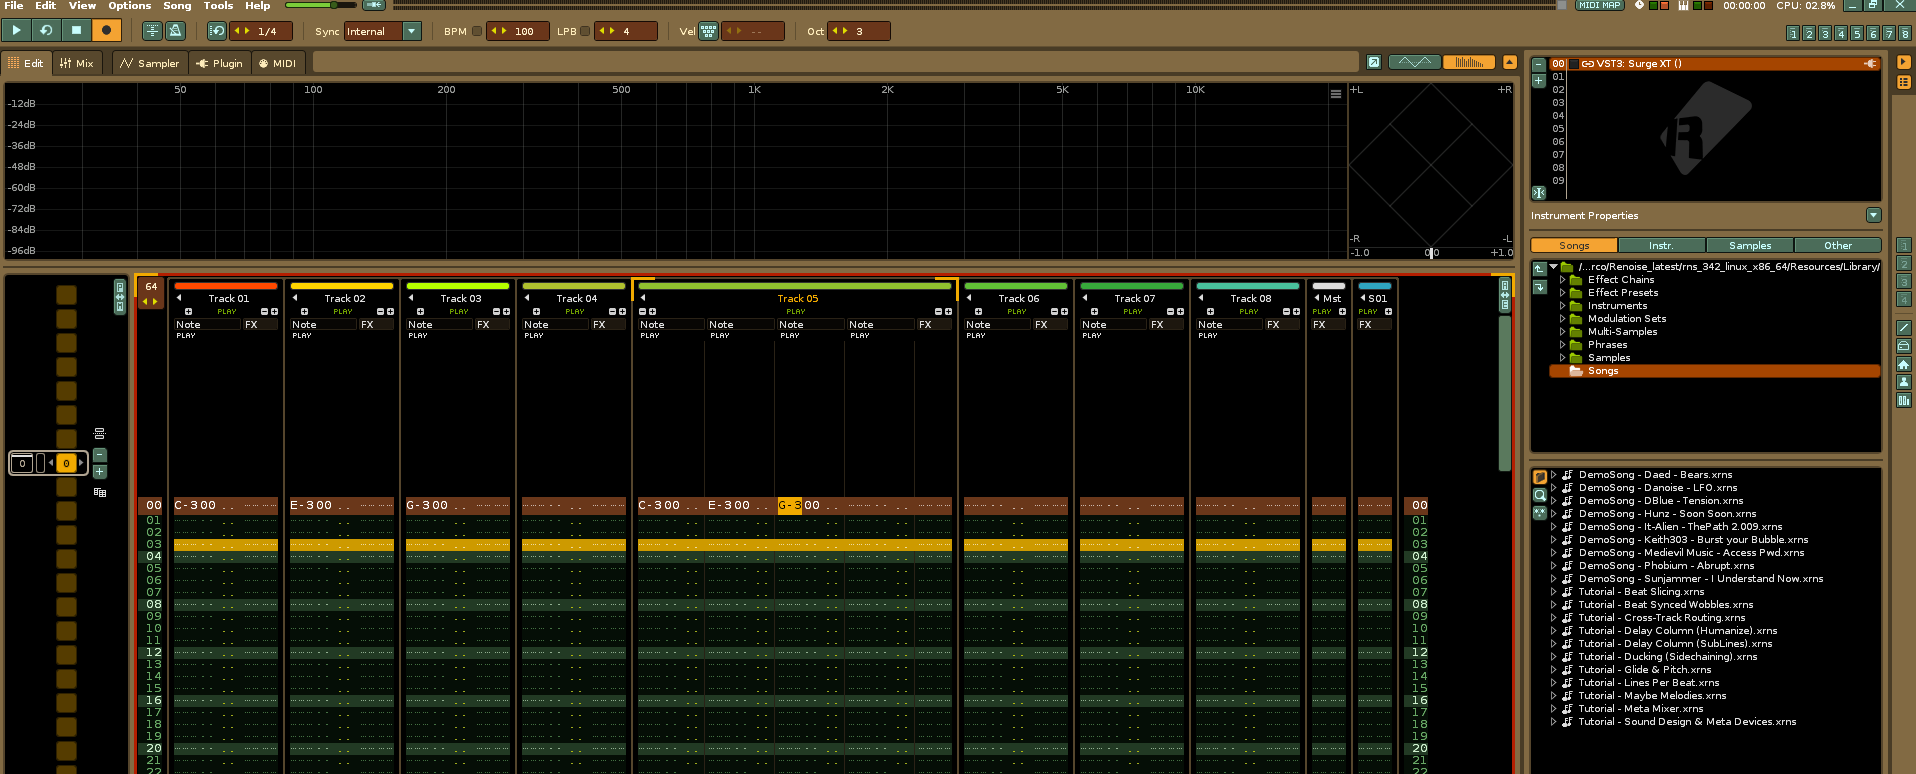1916x774 pixels.
Task: Toggle pattern follow button in transport
Action: [152, 31]
